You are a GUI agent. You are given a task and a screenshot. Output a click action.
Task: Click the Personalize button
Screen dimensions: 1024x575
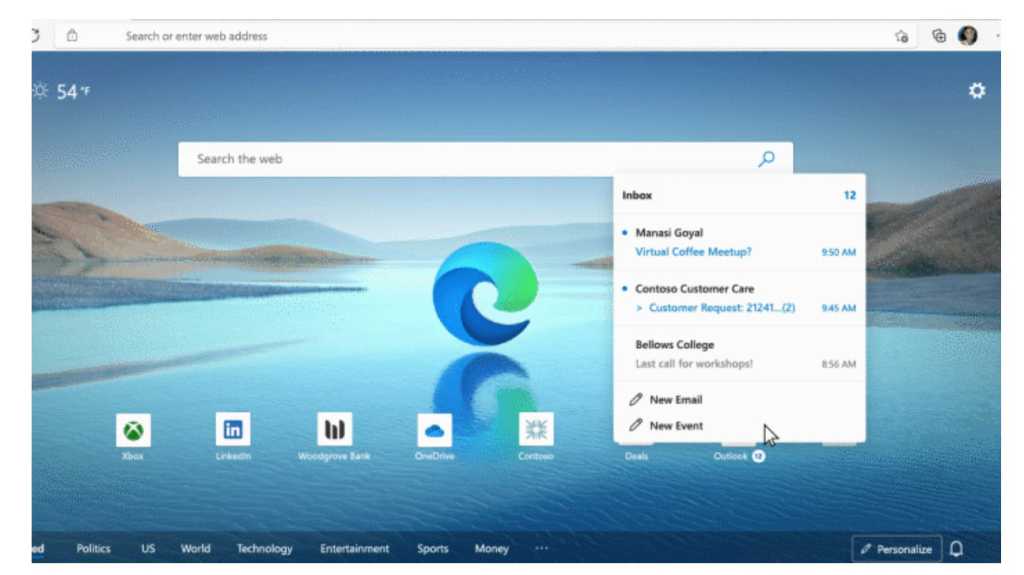pyautogui.click(x=897, y=549)
